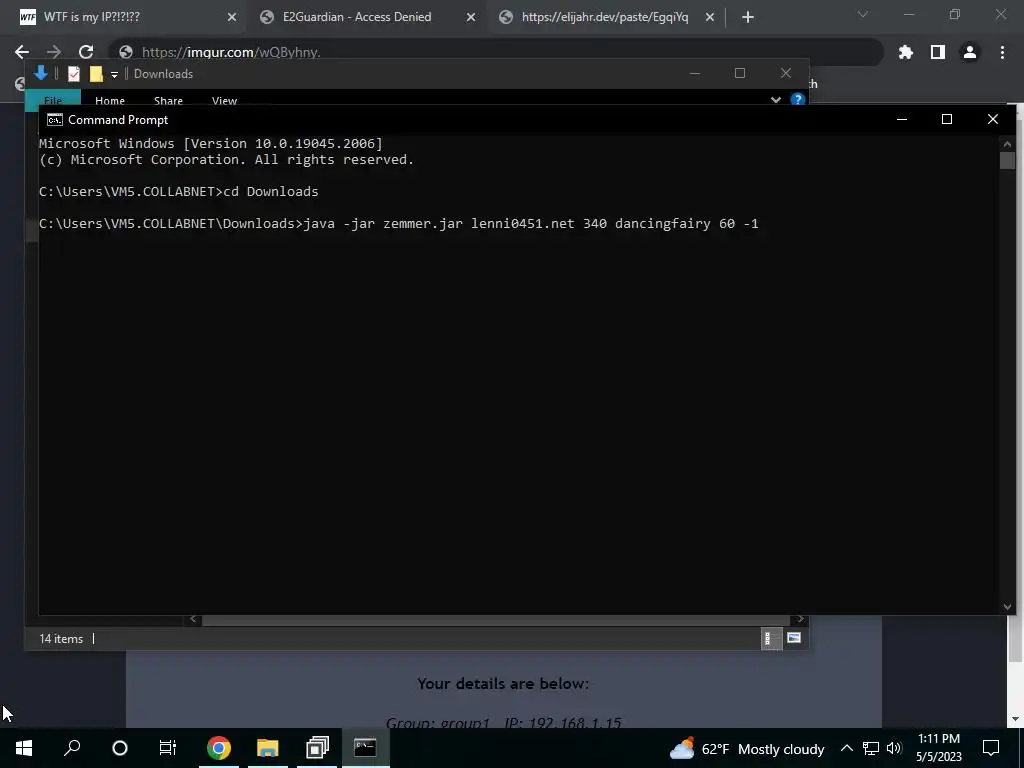Close the WTF is my IP tab
Image resolution: width=1024 pixels, height=768 pixels.
click(232, 18)
